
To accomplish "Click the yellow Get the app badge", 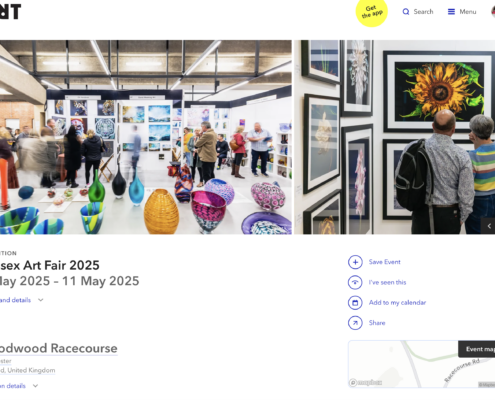I will click(x=372, y=12).
